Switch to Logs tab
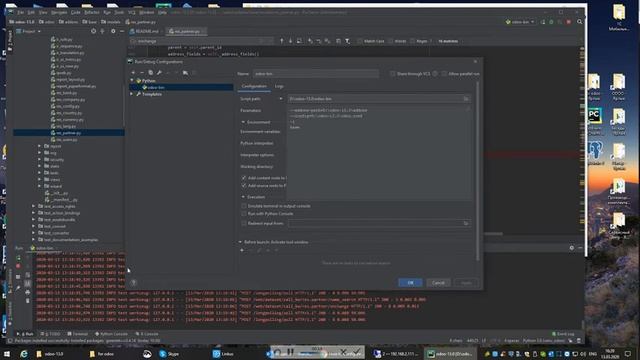This screenshot has height=360, width=640. [x=279, y=87]
